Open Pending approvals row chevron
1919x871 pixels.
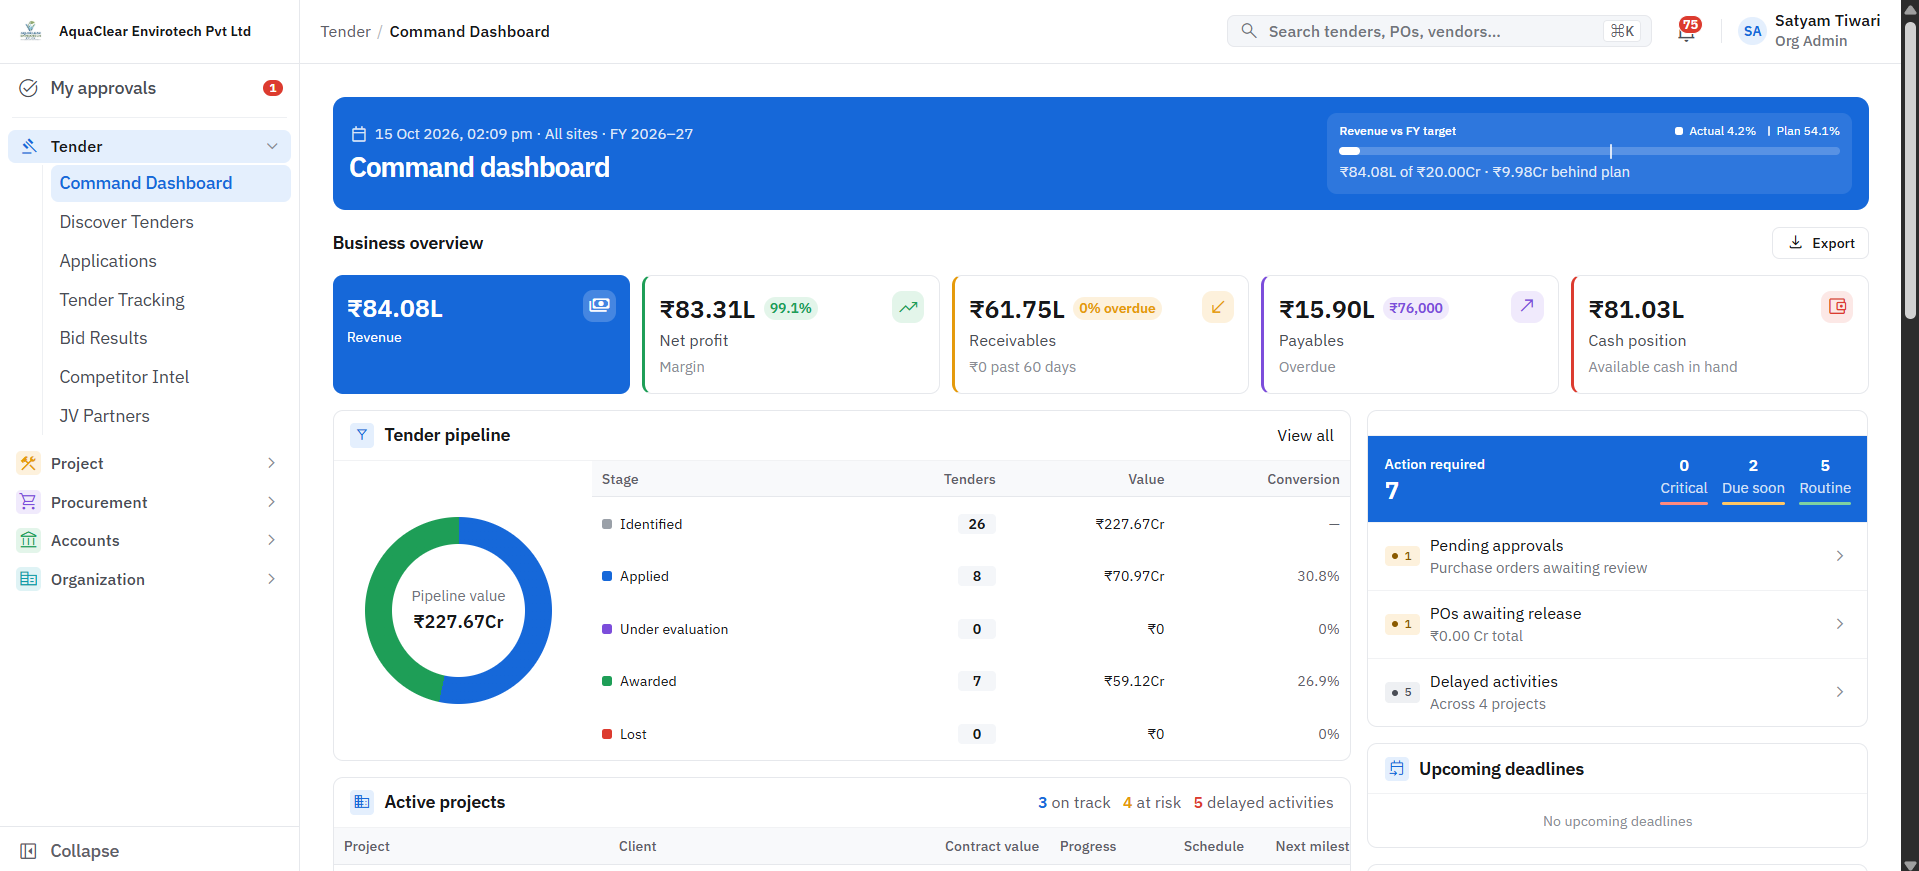click(1840, 556)
